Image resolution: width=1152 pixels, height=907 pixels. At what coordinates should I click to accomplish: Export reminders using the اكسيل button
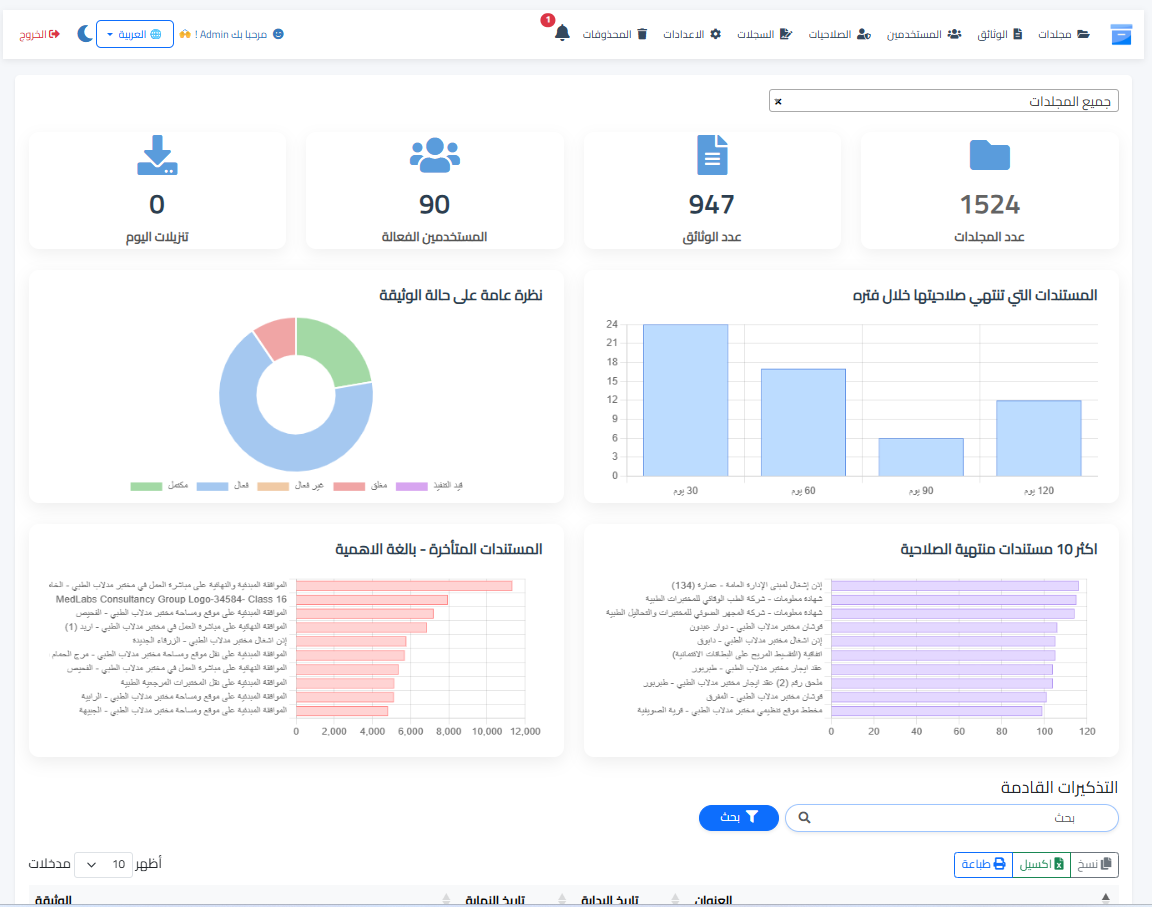tap(1041, 864)
